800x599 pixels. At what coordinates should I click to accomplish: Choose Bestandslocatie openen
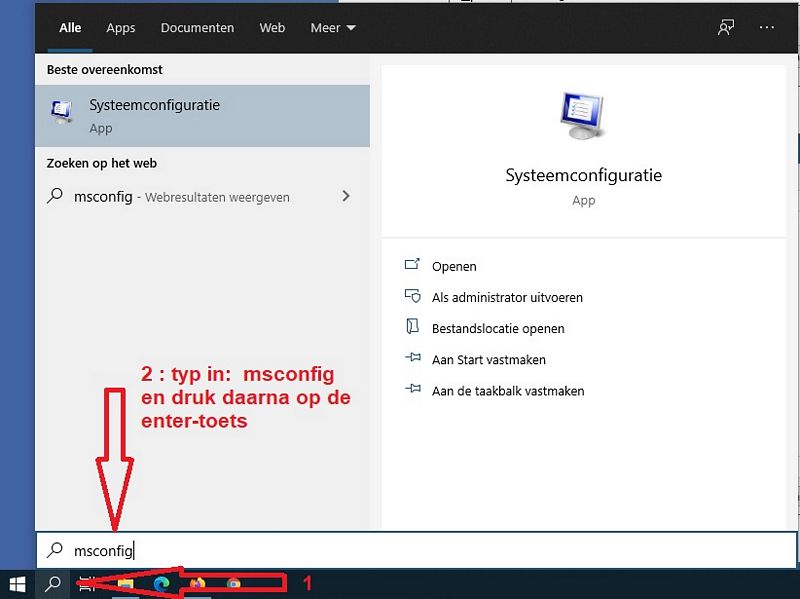tap(498, 329)
